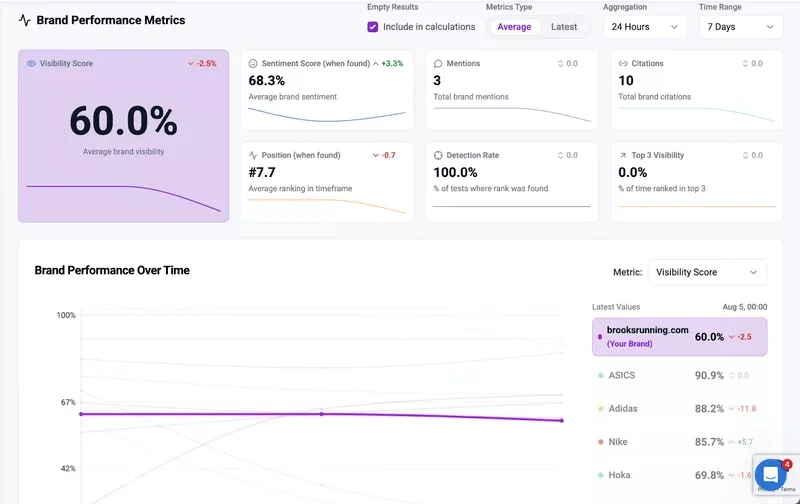The height and width of the screenshot is (504, 800).
Task: Click the Sentiment Score smiley icon
Action: click(x=253, y=63)
